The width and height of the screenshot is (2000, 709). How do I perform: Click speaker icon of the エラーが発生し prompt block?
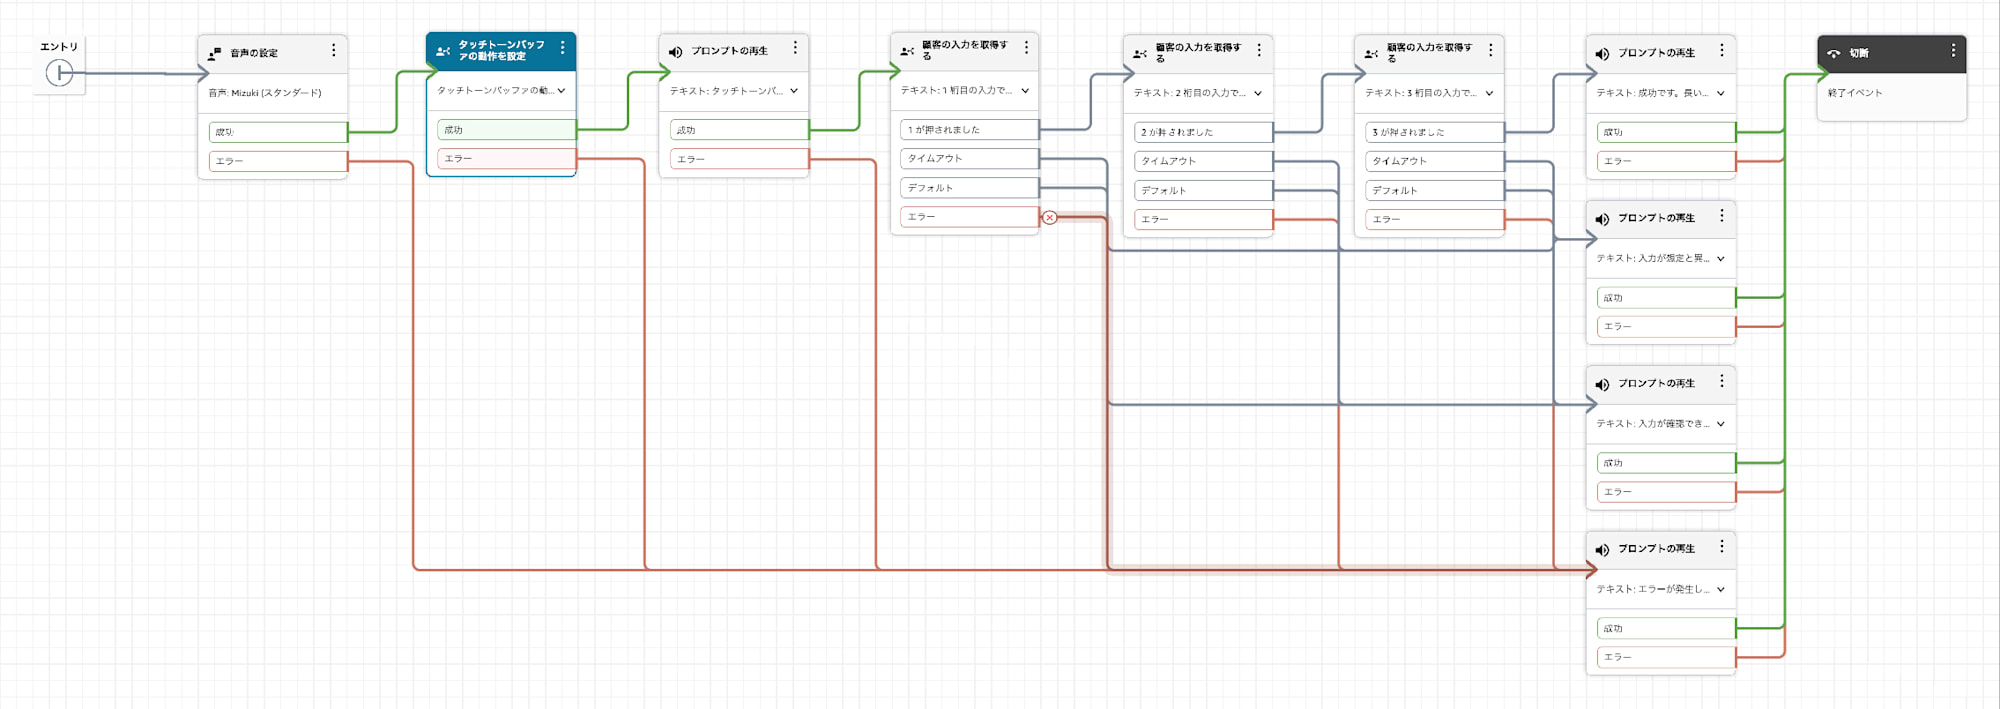point(1603,549)
